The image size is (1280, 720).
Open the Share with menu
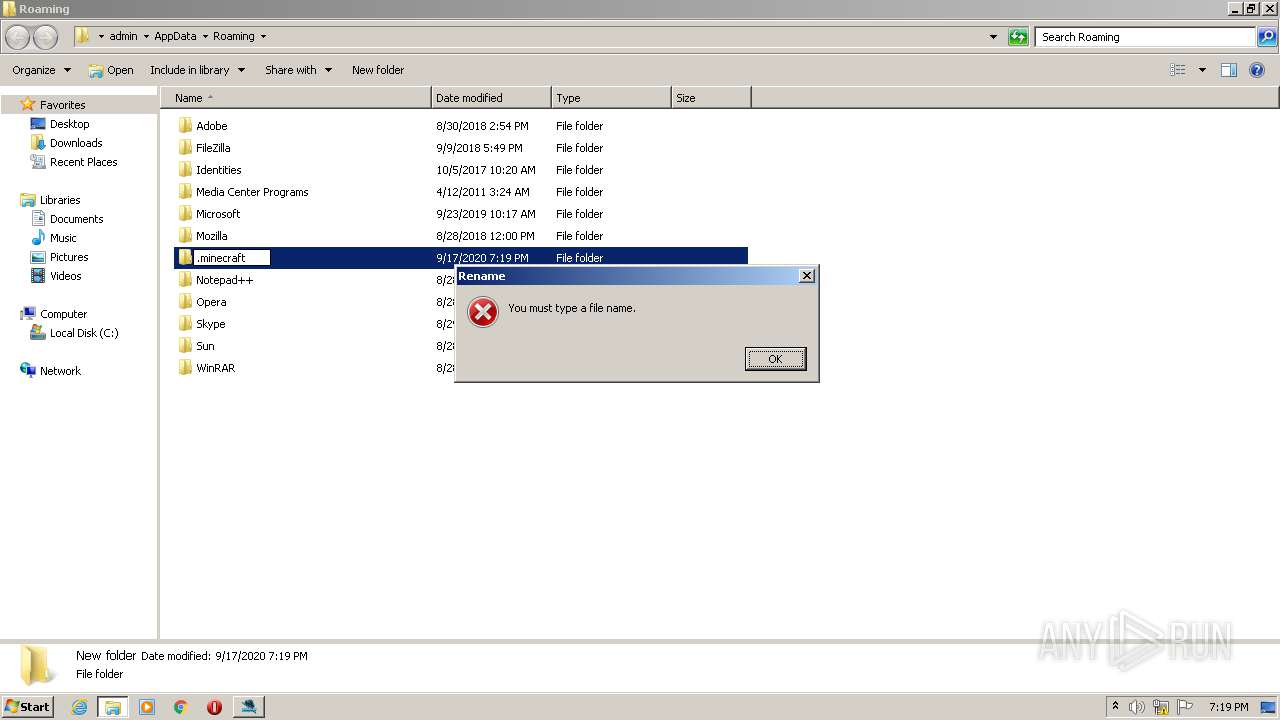(298, 70)
